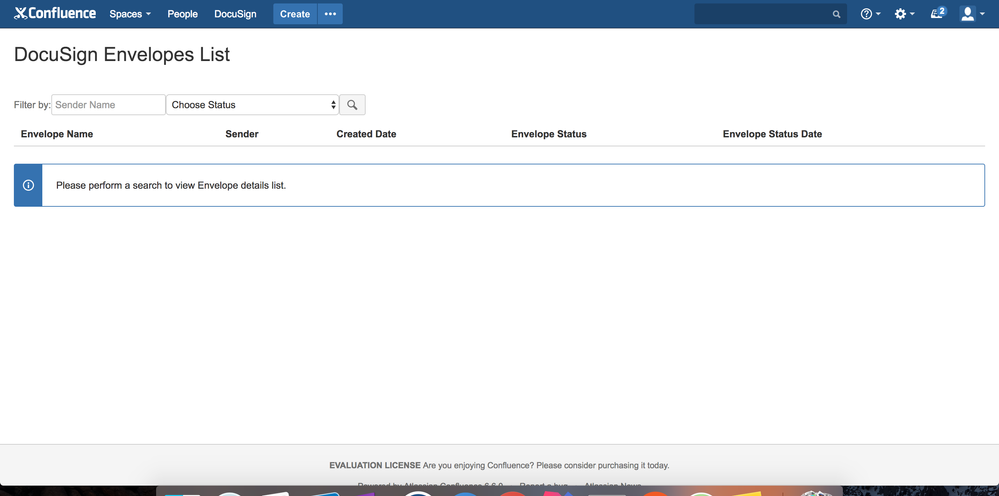Click the magnifier icon in header search
The height and width of the screenshot is (496, 999).
[837, 14]
